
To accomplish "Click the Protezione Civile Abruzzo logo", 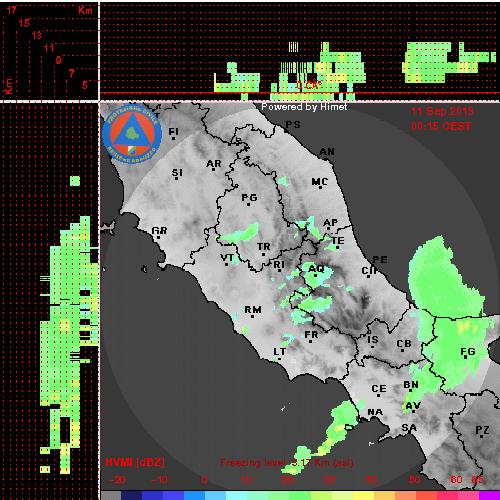I will (x=132, y=134).
